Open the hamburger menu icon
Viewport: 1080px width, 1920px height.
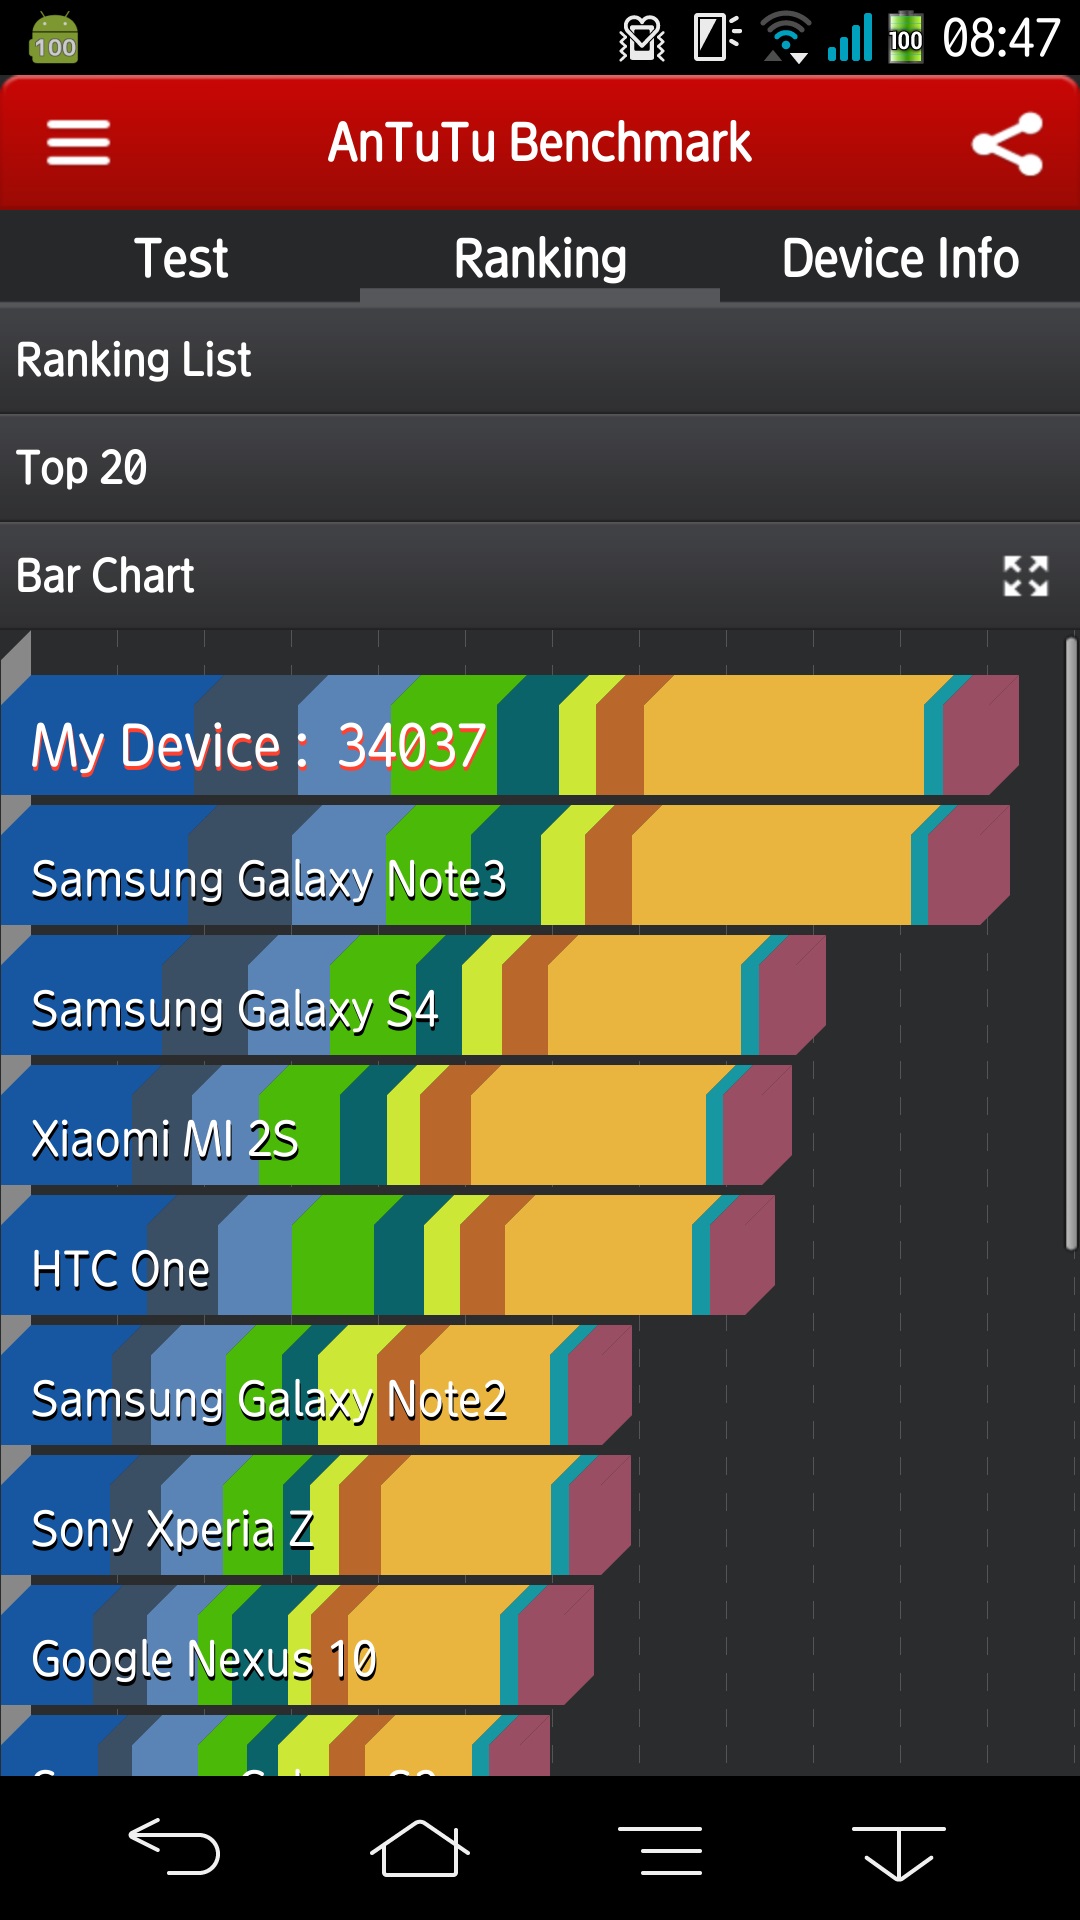[x=78, y=143]
